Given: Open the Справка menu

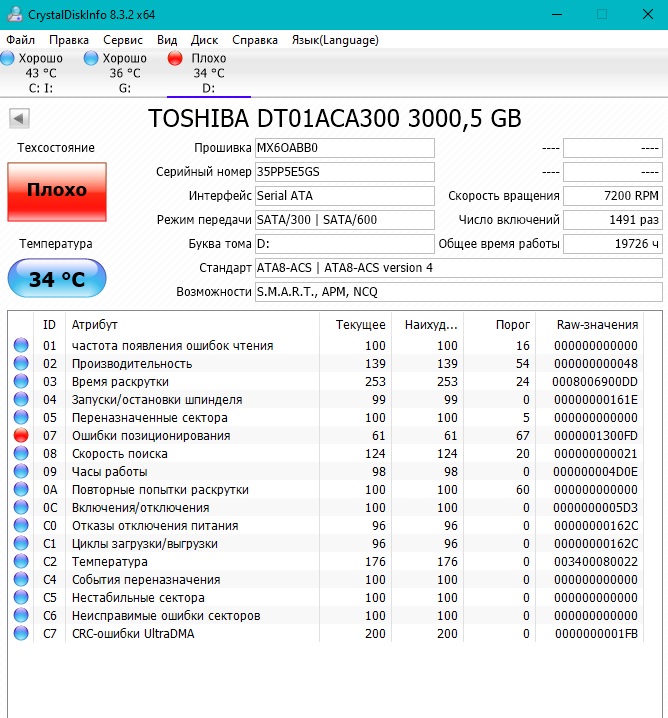Looking at the screenshot, I should [255, 40].
